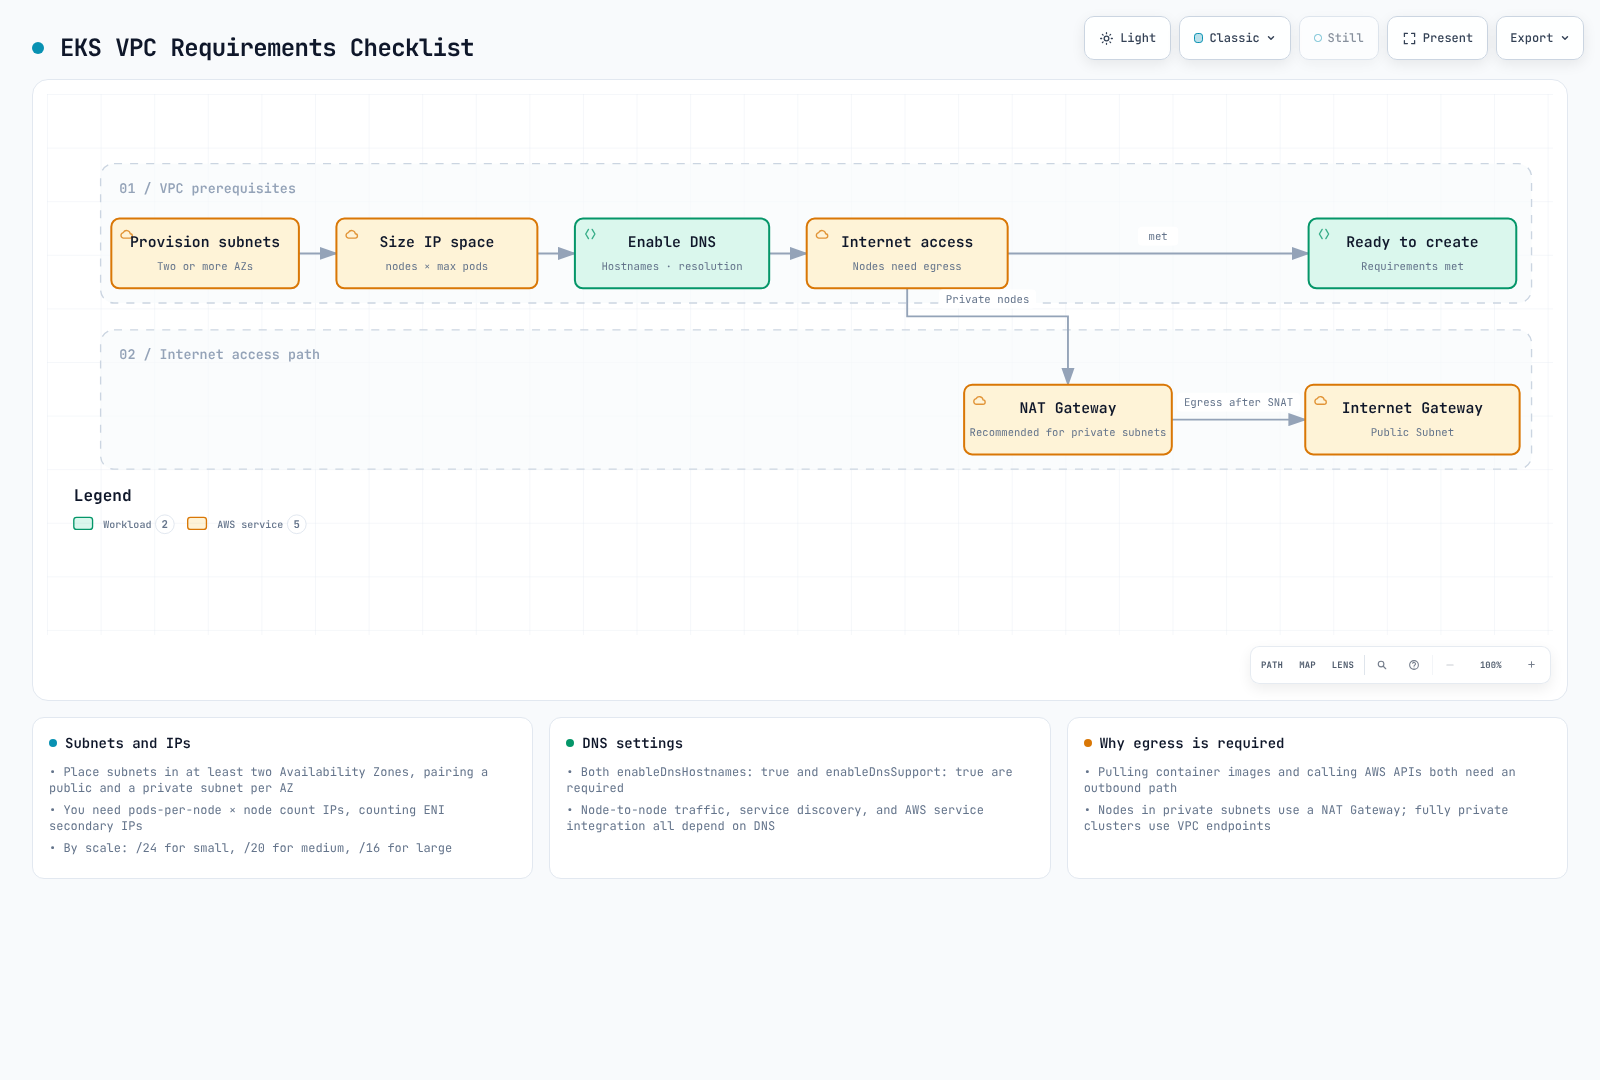This screenshot has width=1600, height=1080.
Task: Toggle the Light theme button
Action: point(1127,38)
